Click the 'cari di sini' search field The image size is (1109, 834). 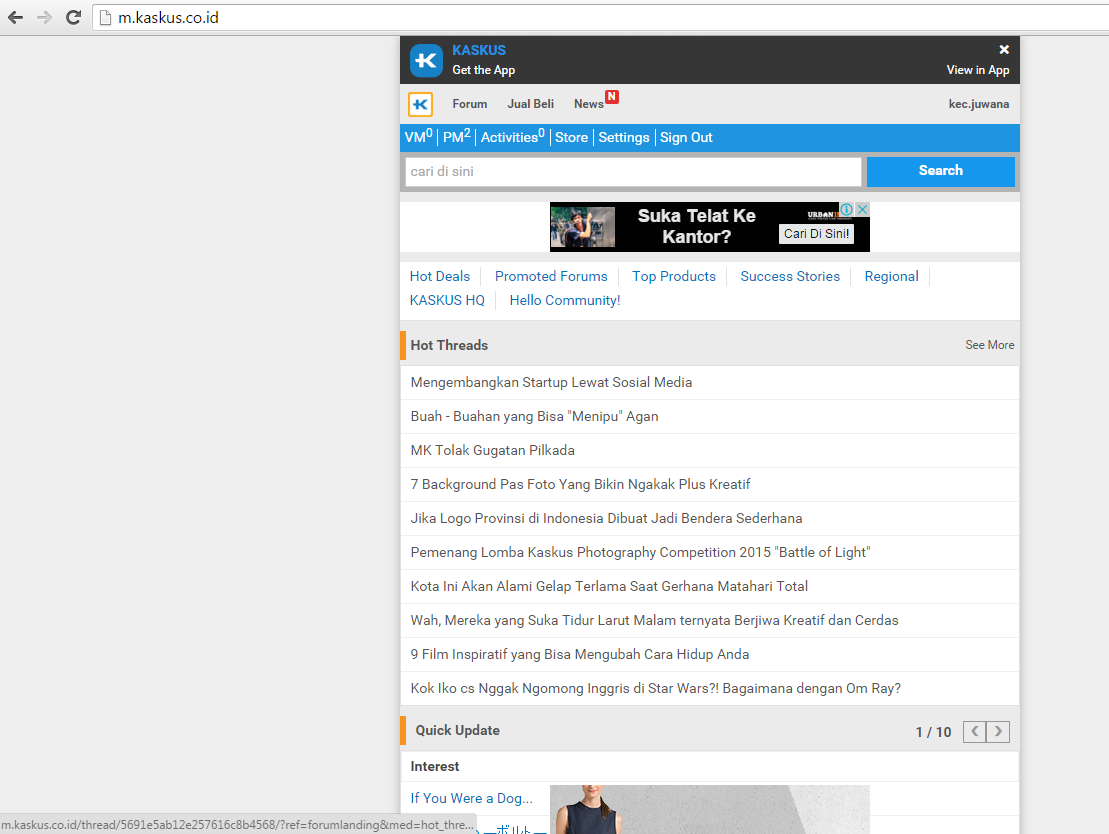click(x=633, y=172)
